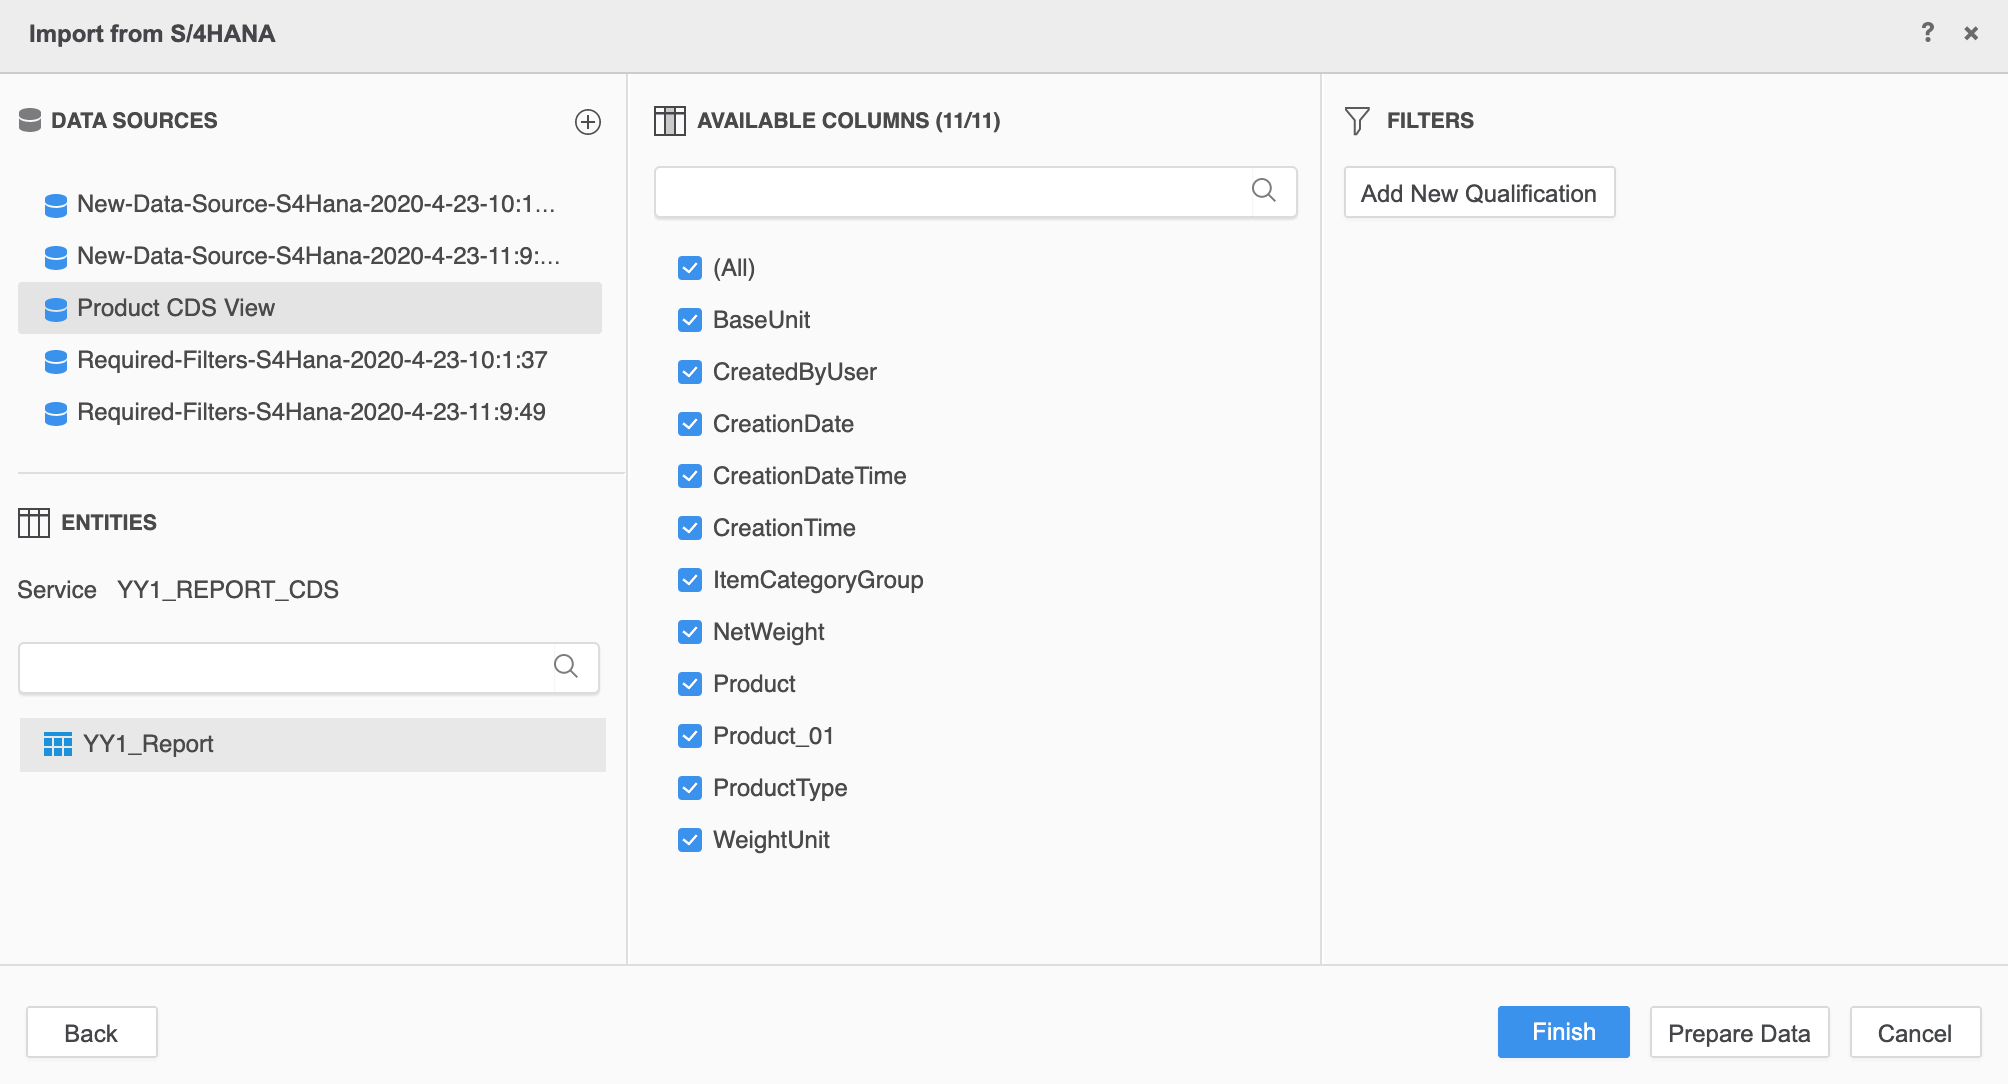Uncheck the (All) columns checkbox
Screen dimensions: 2008x1084
[689, 268]
